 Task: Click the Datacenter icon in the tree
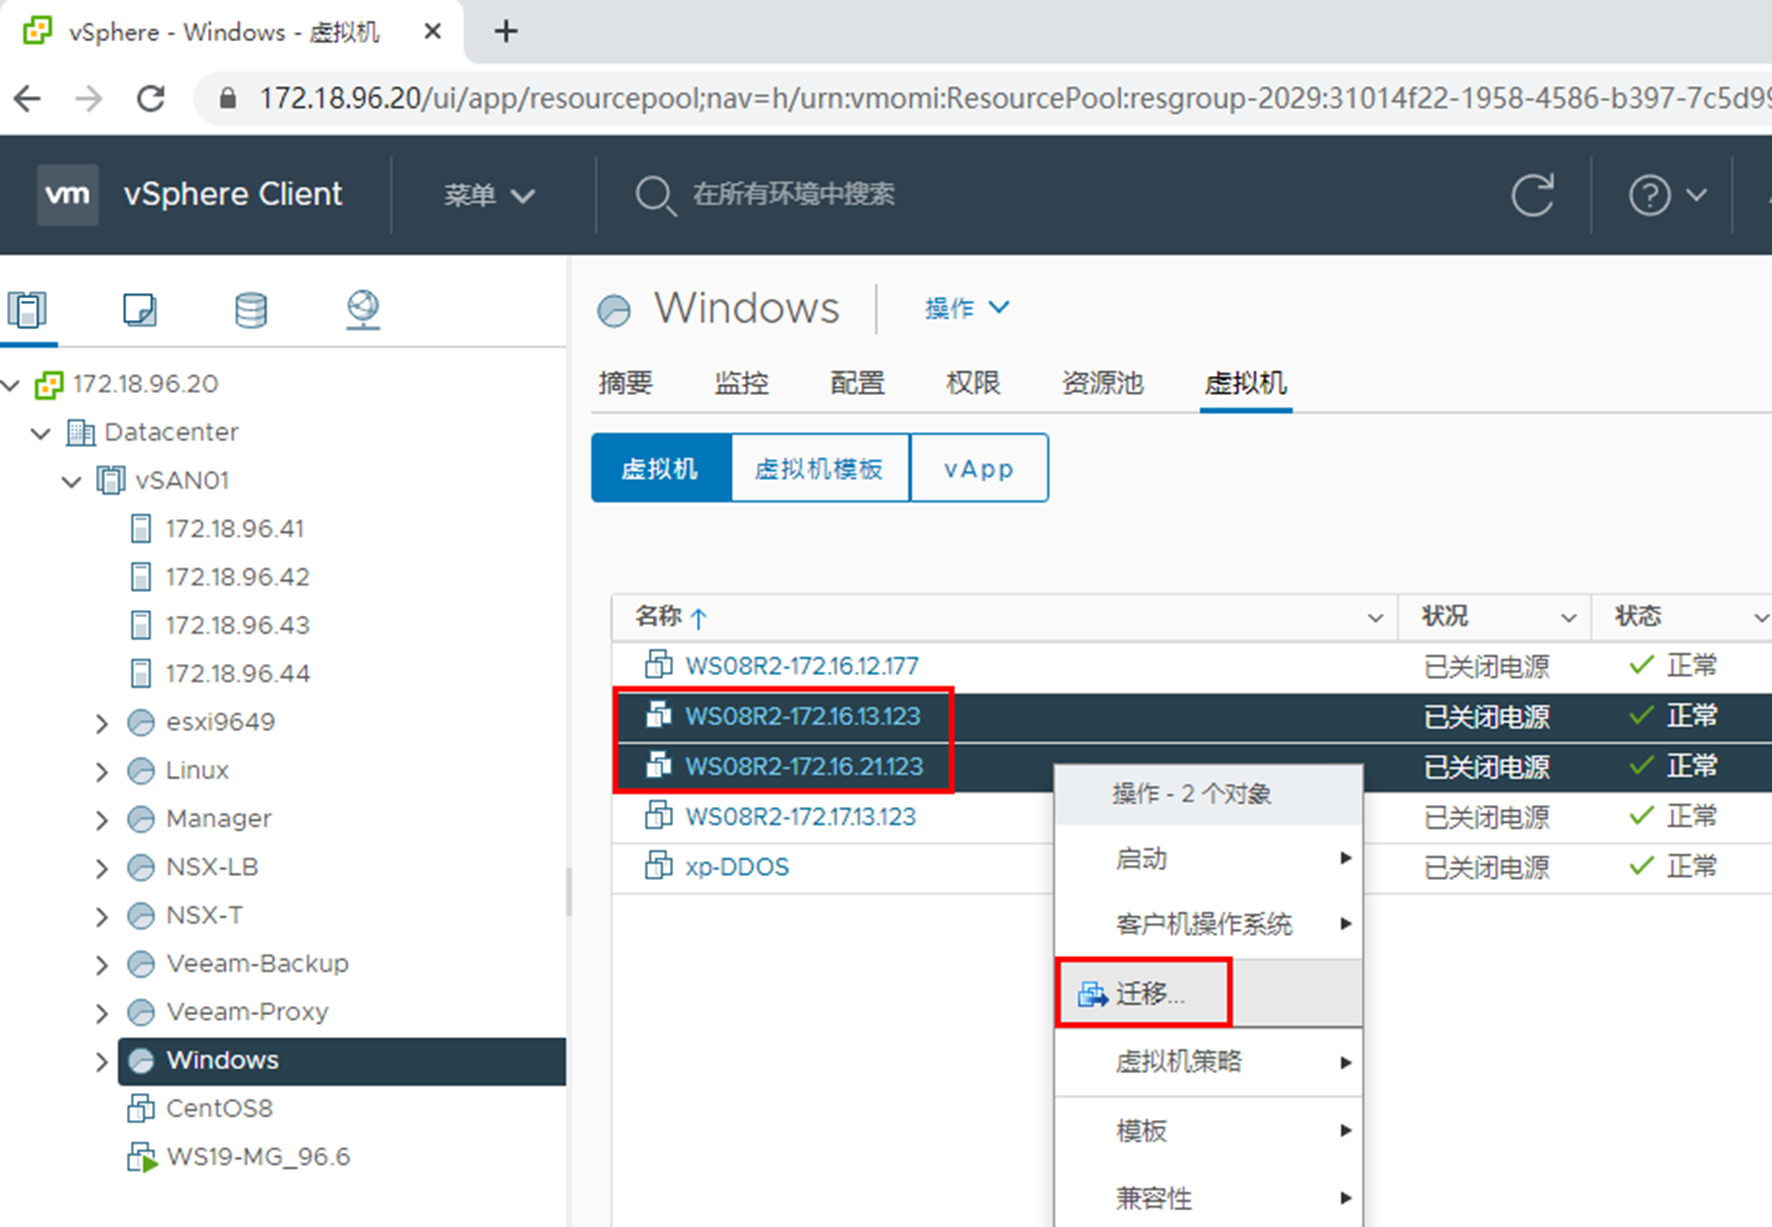(81, 433)
